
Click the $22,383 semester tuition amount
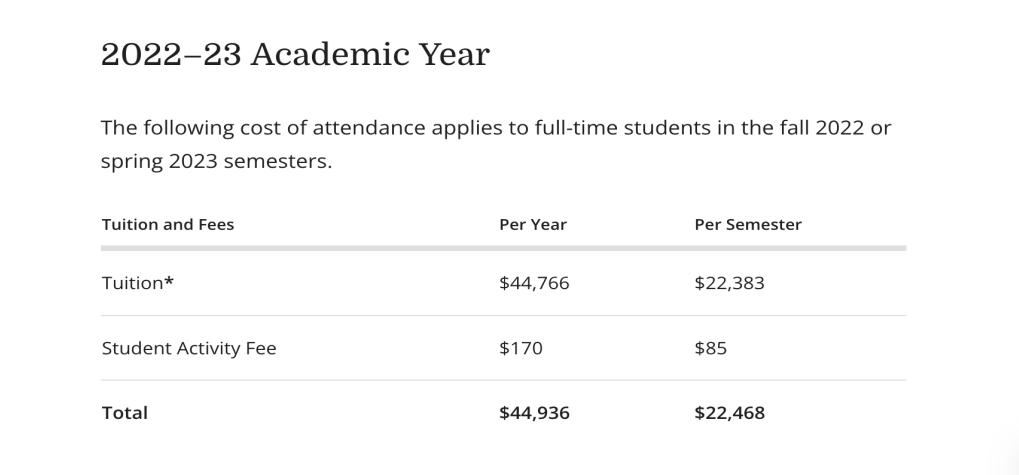pyautogui.click(x=729, y=283)
